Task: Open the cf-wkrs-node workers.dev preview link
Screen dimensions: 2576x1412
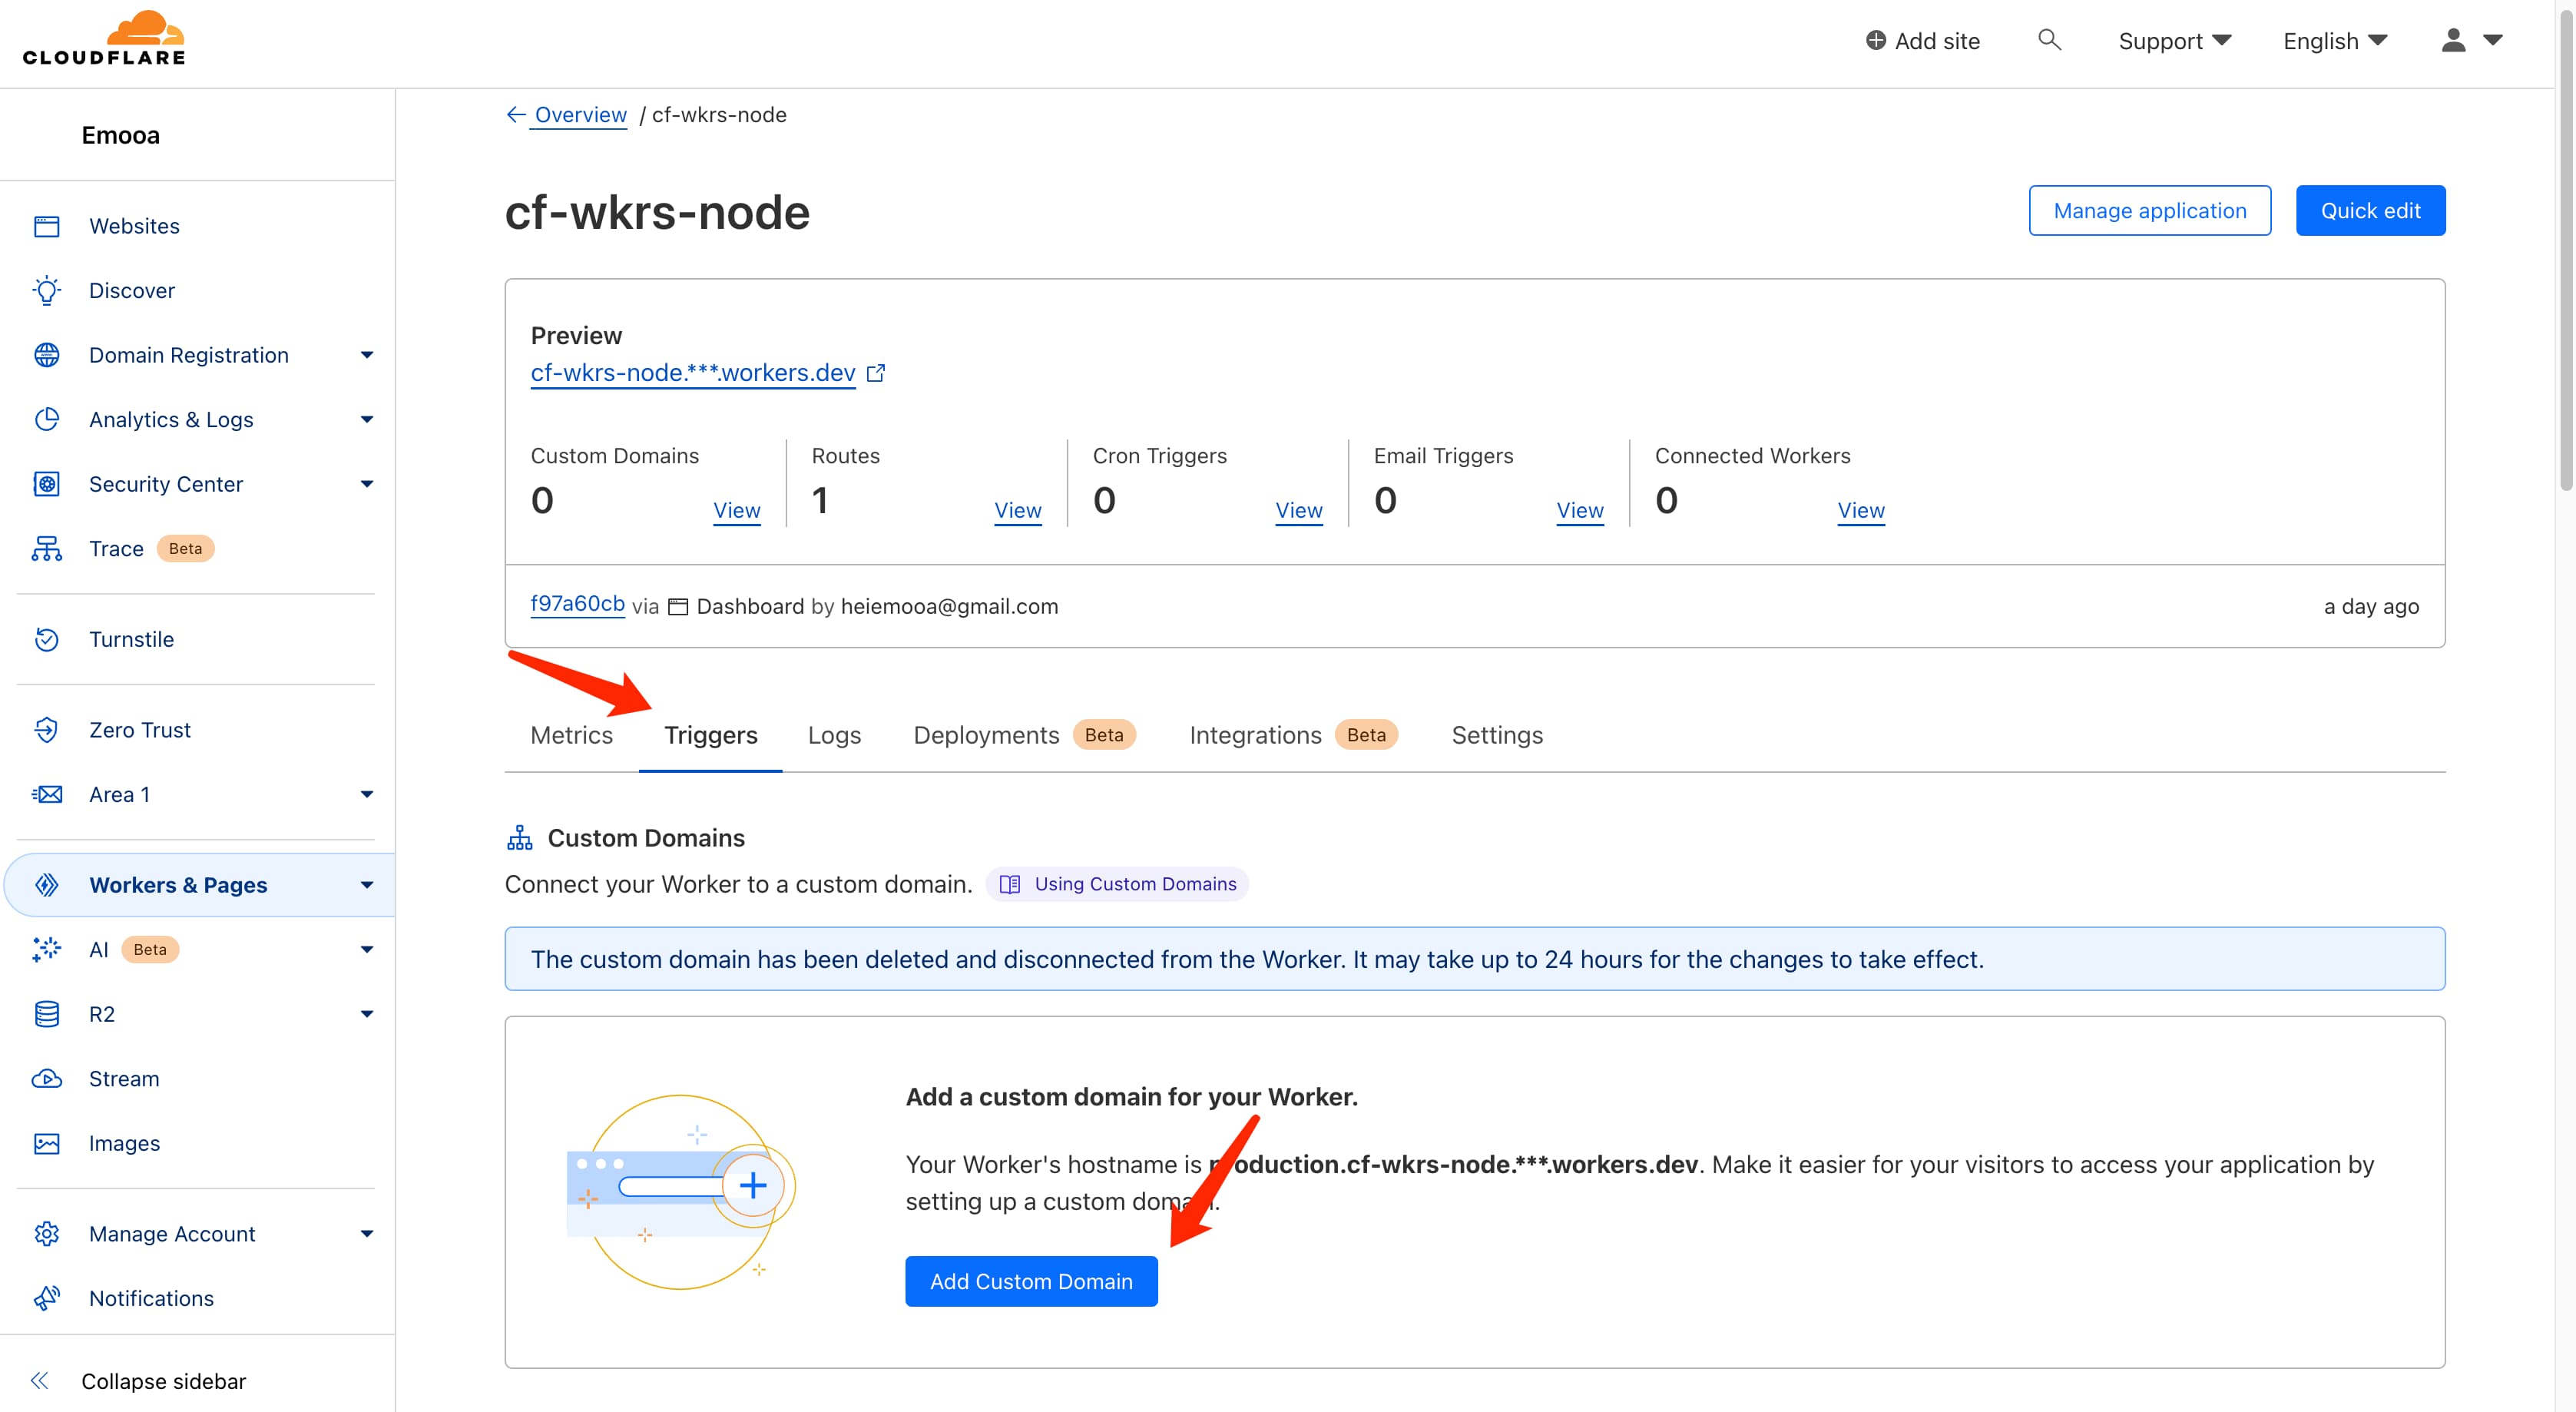Action: [693, 373]
